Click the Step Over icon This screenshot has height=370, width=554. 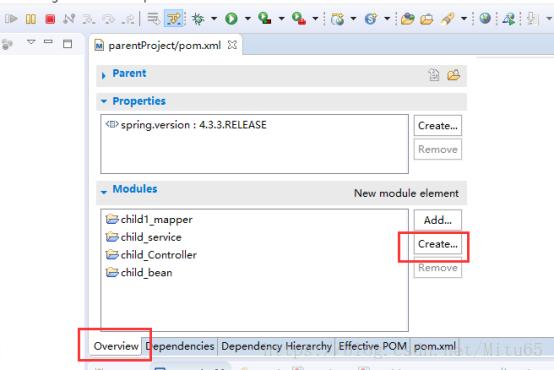point(108,18)
